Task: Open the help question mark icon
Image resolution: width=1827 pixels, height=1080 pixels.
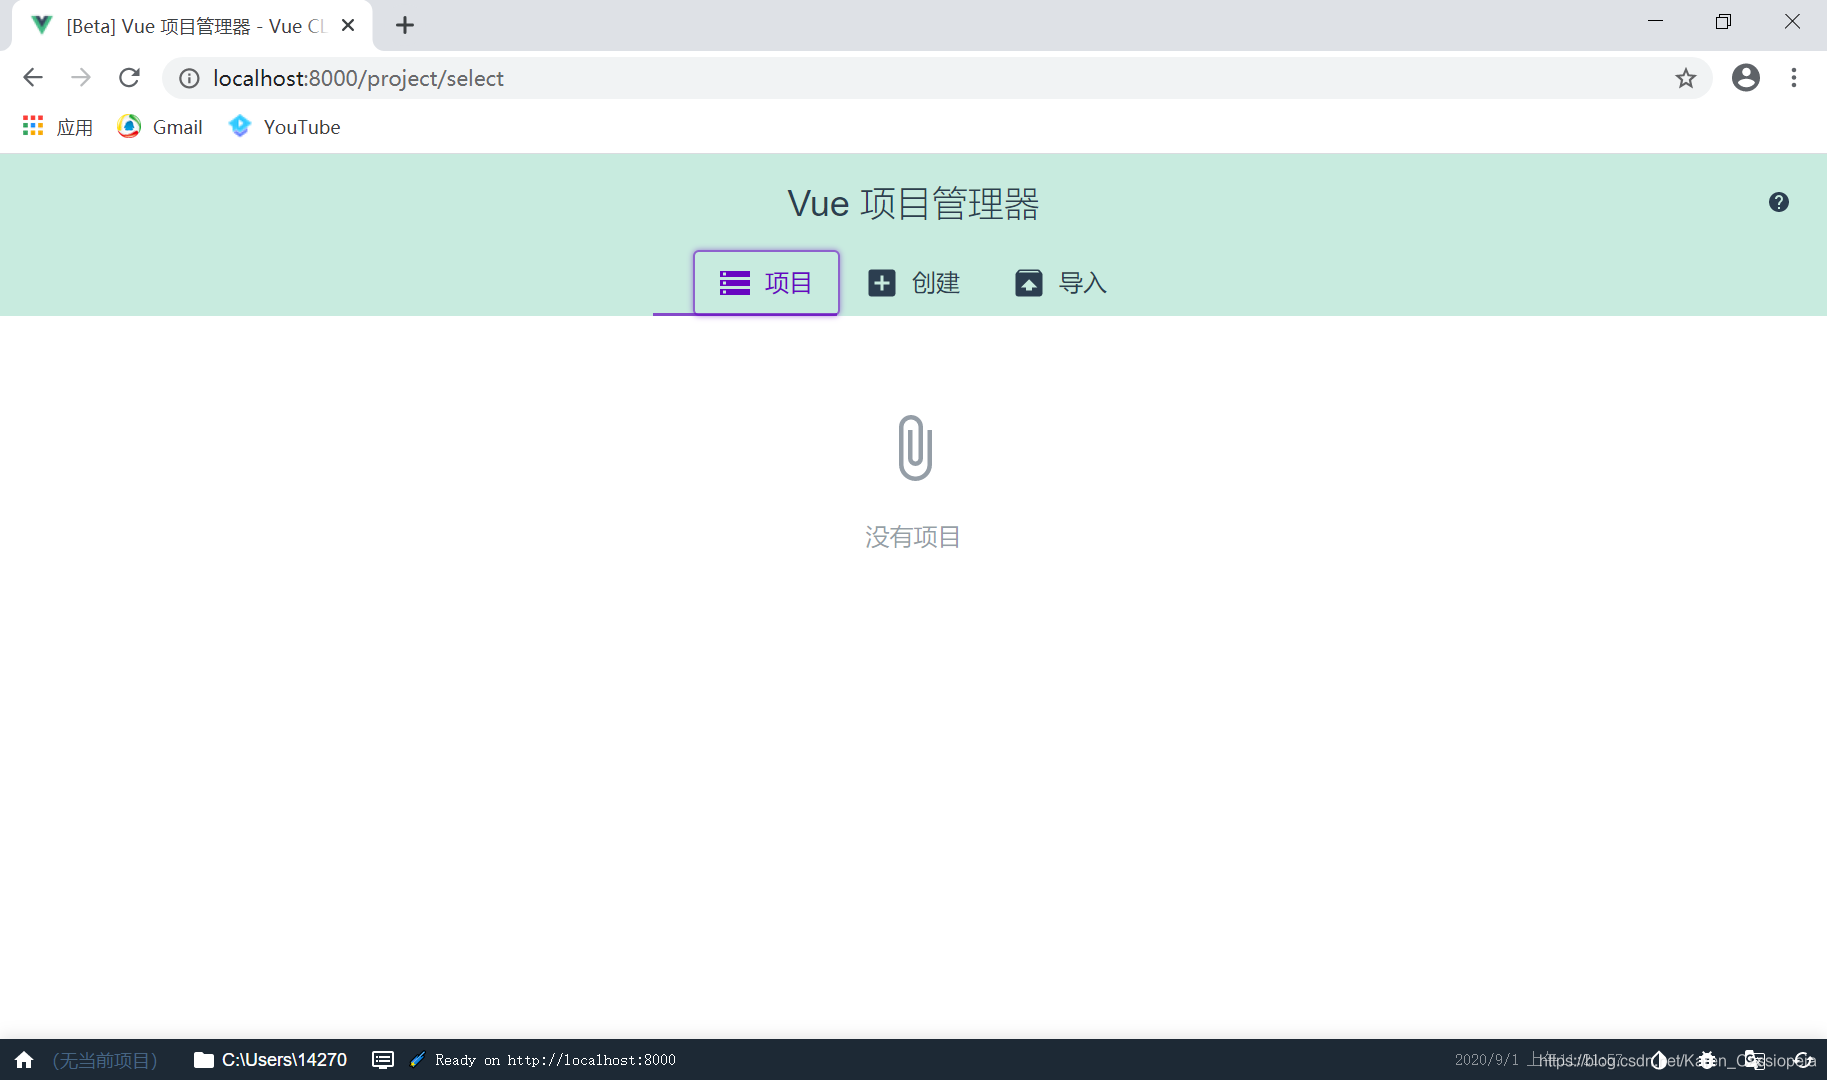Action: pos(1778,202)
